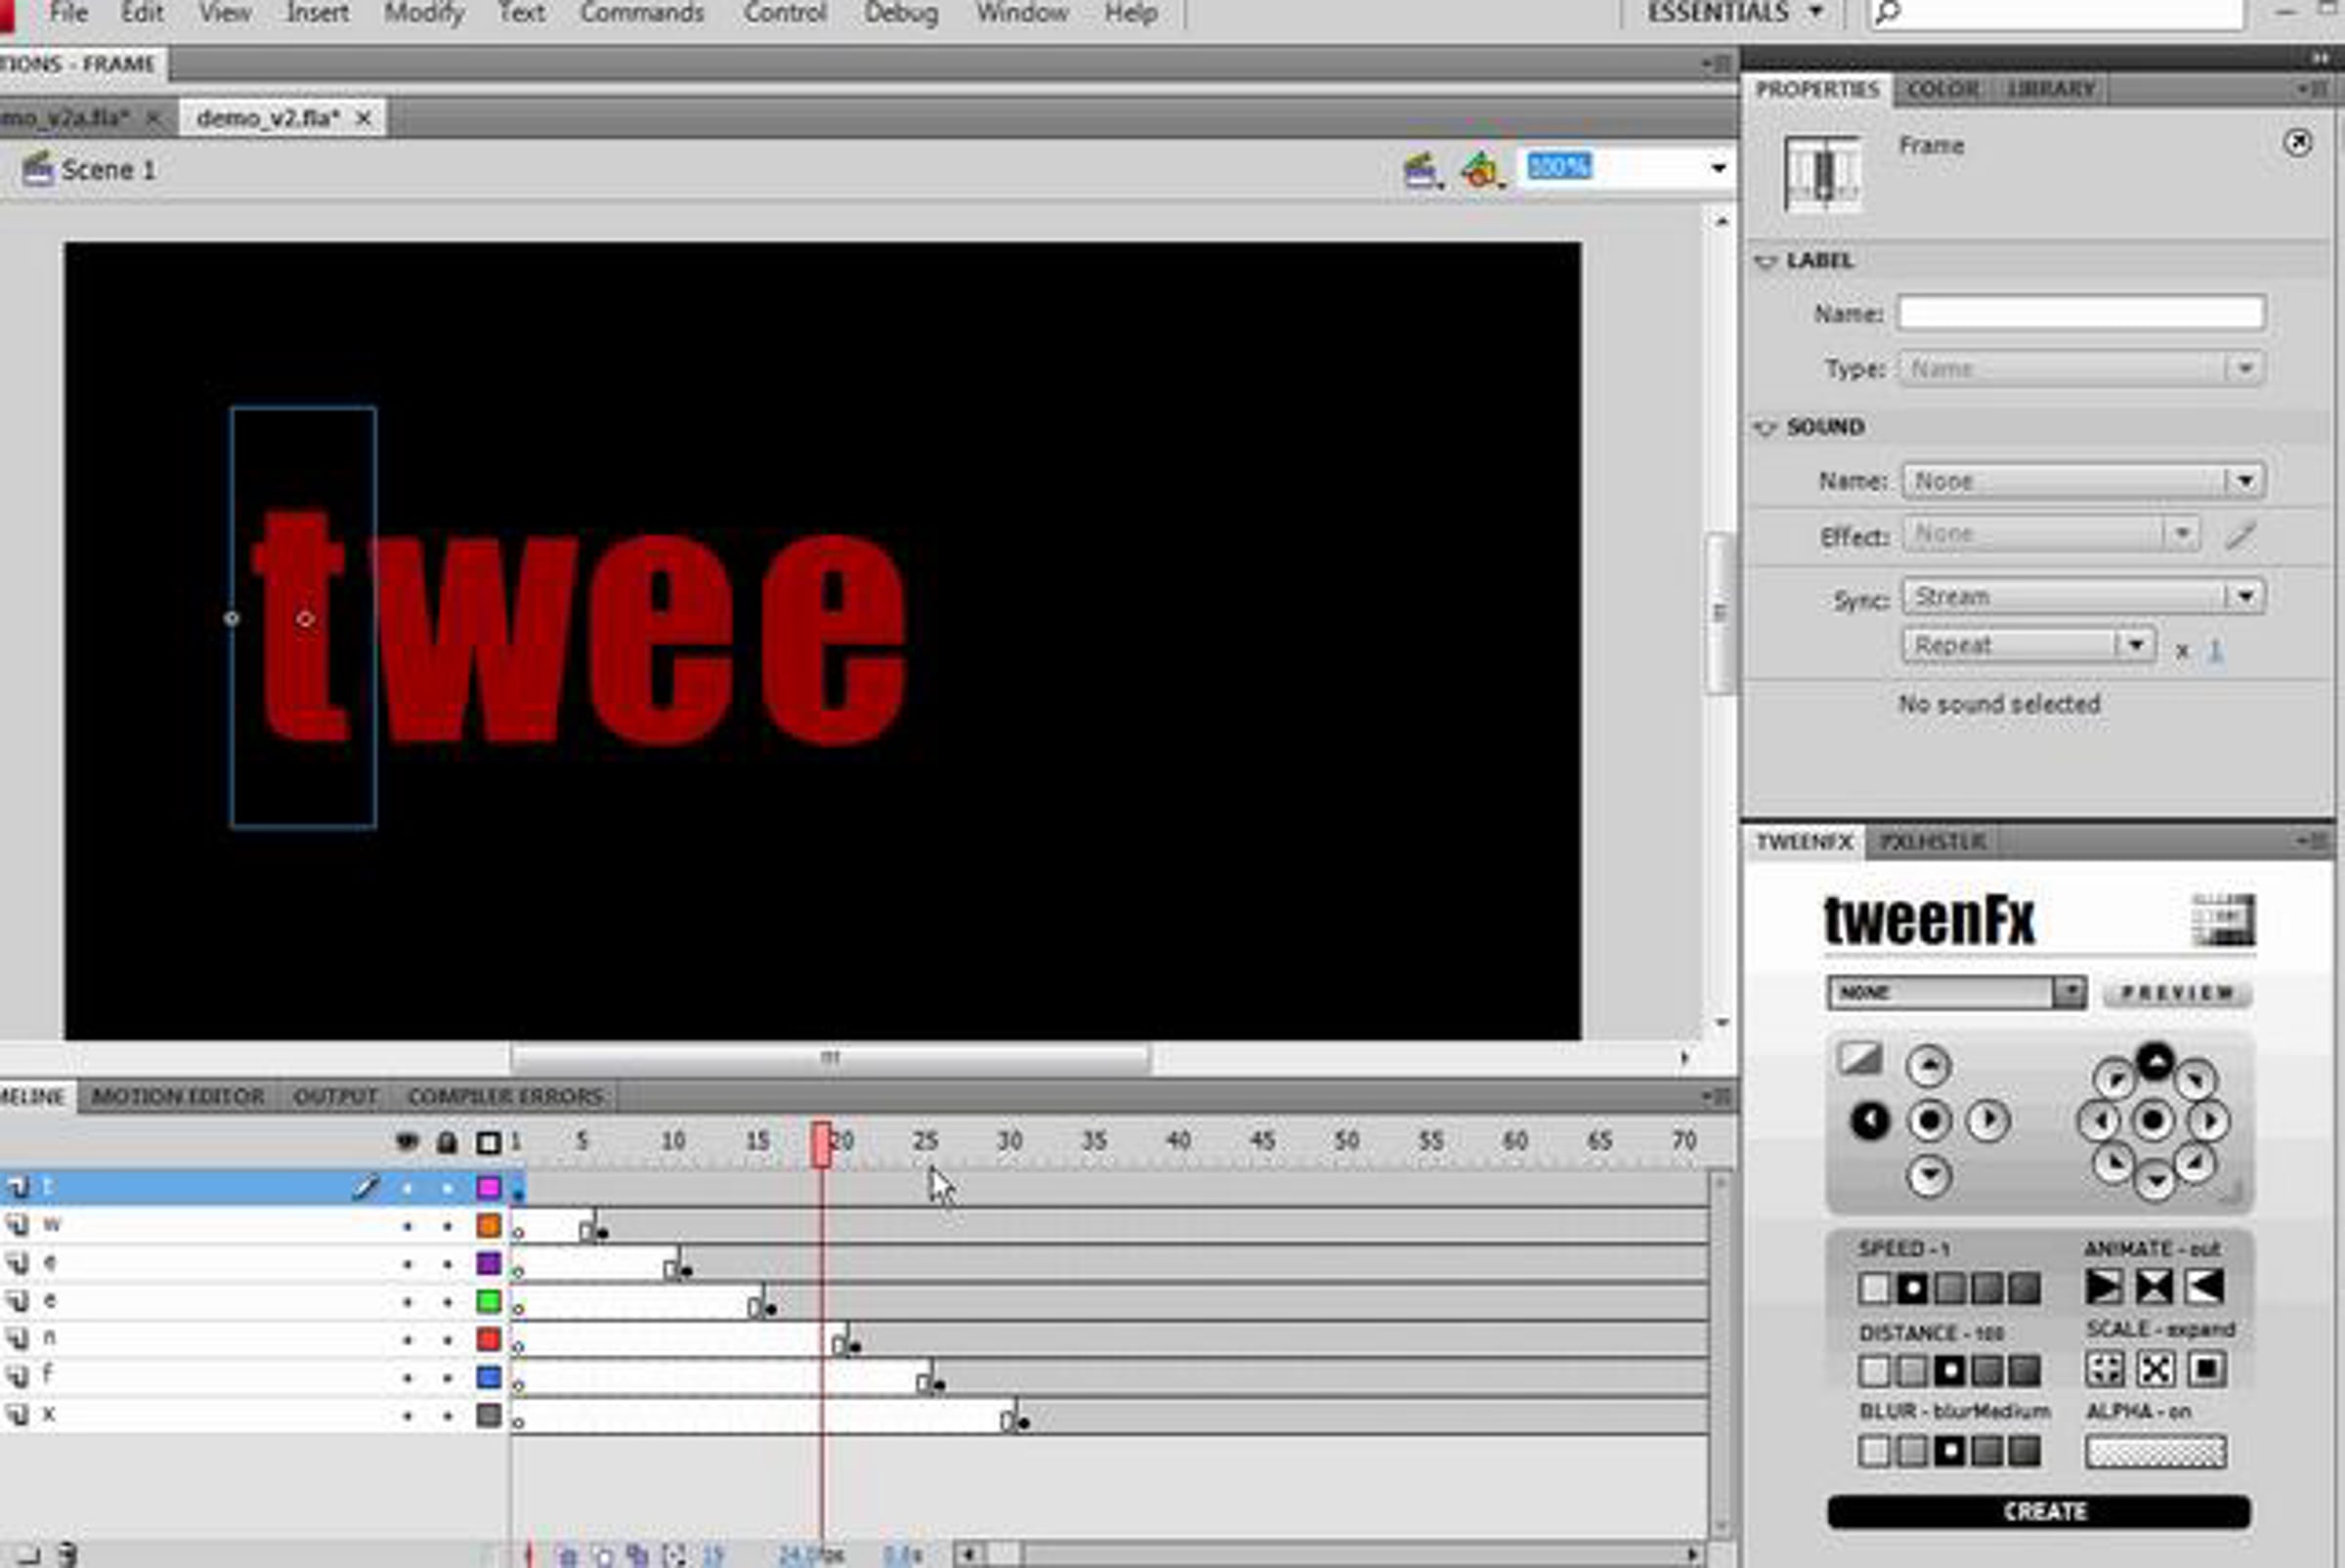This screenshot has width=2345, height=1568.
Task: Click the Delete layer trash icon
Action: click(67, 1553)
